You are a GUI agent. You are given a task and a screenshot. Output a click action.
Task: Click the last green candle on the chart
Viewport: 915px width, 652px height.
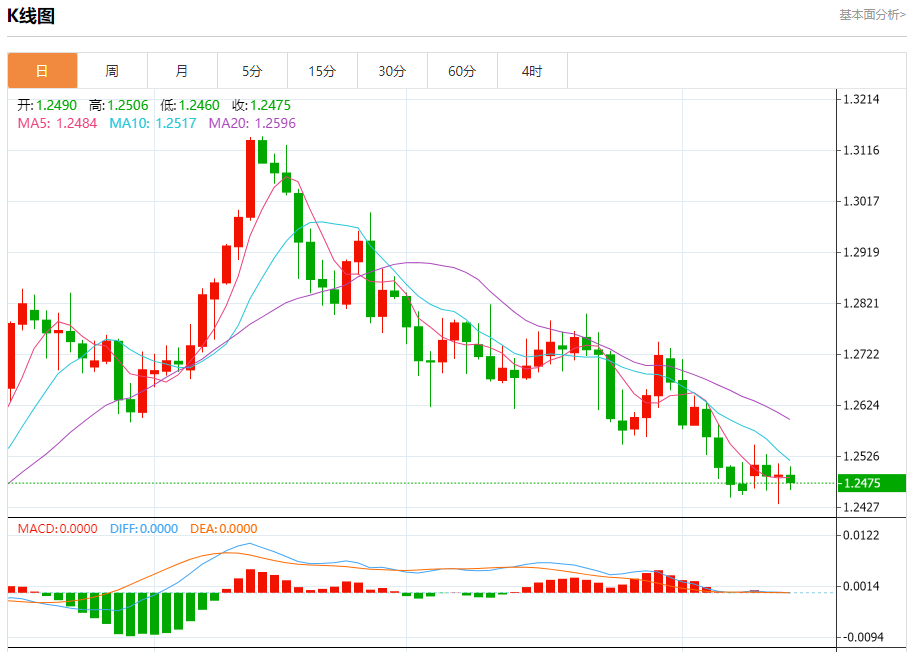pyautogui.click(x=790, y=479)
